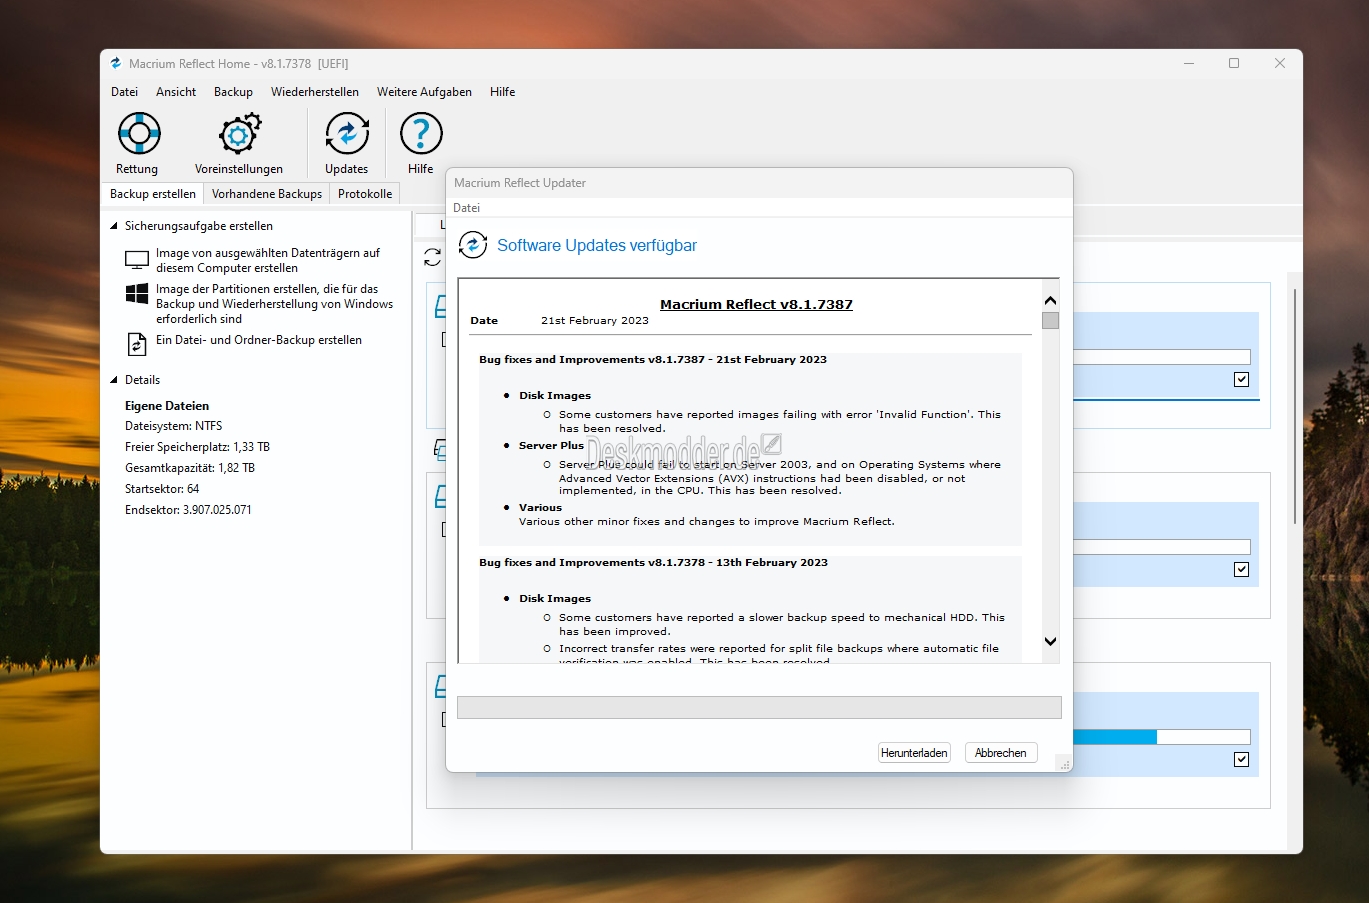The height and width of the screenshot is (903, 1369).
Task: Click Startsektor: 64 detail
Action: tap(162, 489)
